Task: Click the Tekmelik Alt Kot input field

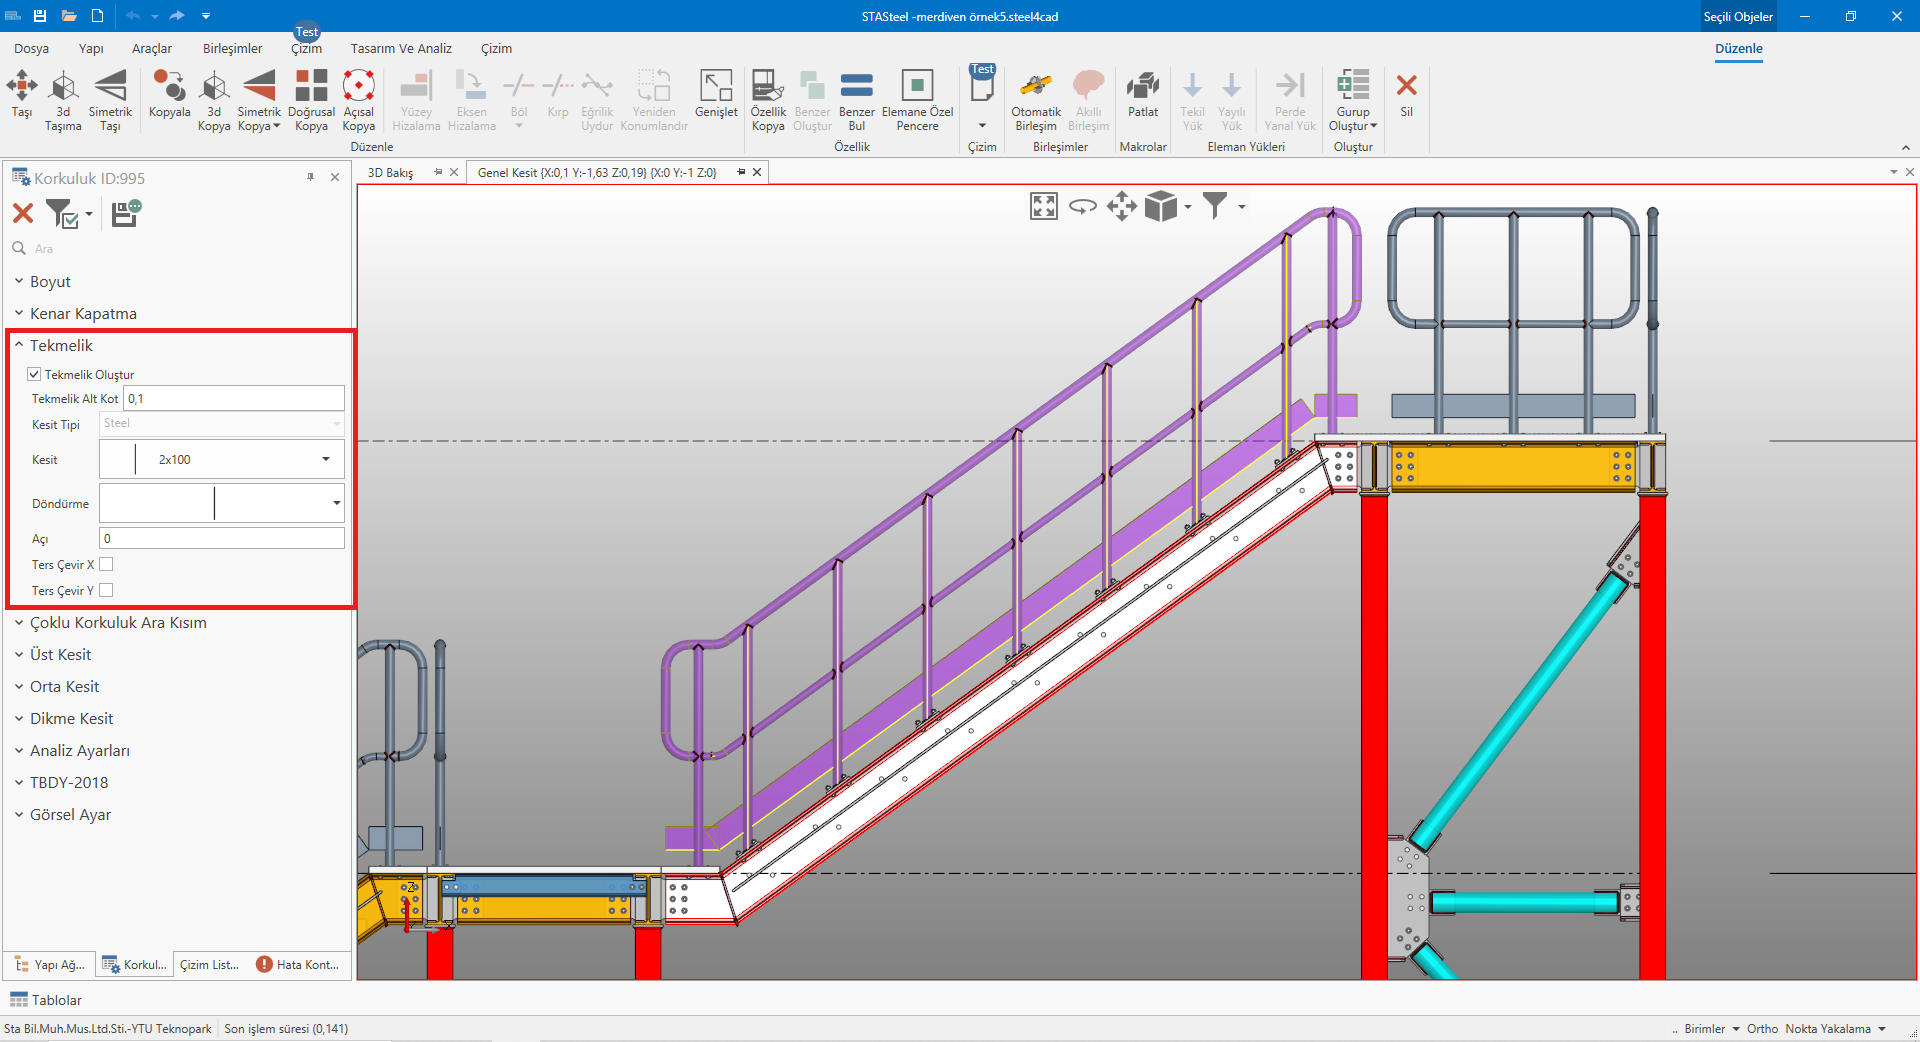Action: (x=234, y=399)
